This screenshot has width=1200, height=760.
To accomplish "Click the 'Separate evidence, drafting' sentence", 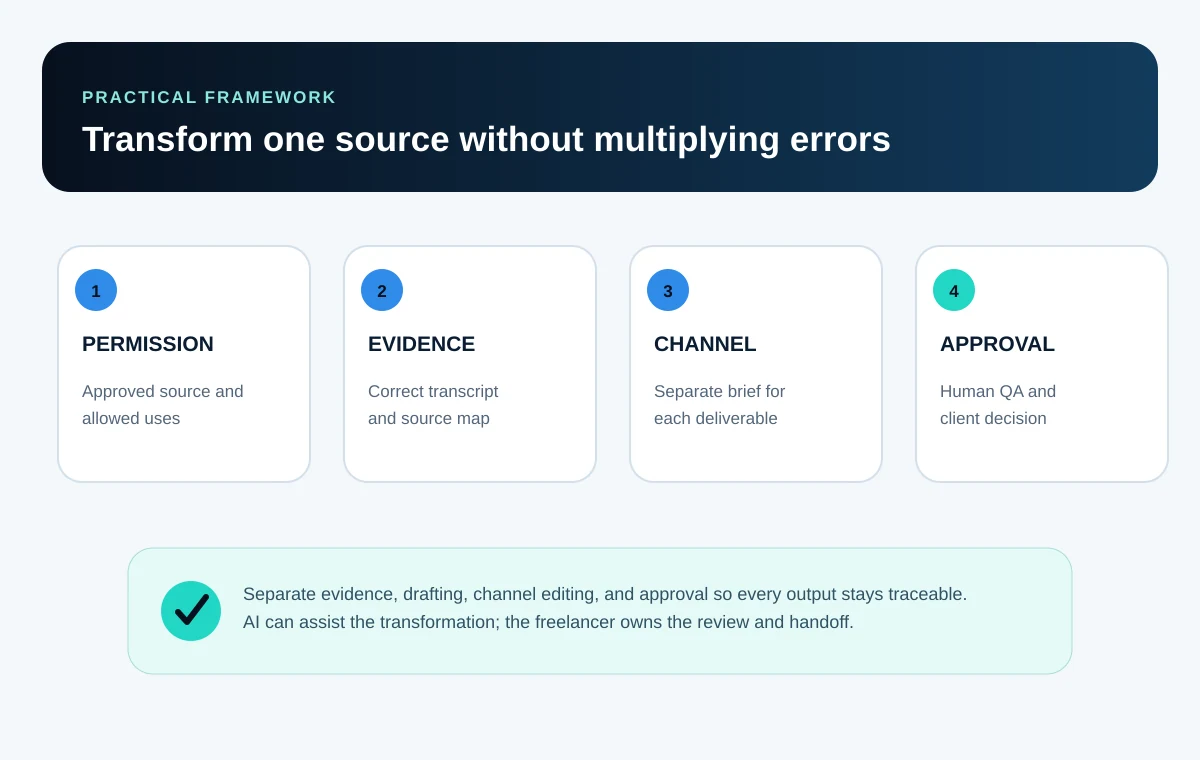I will pyautogui.click(x=605, y=594).
